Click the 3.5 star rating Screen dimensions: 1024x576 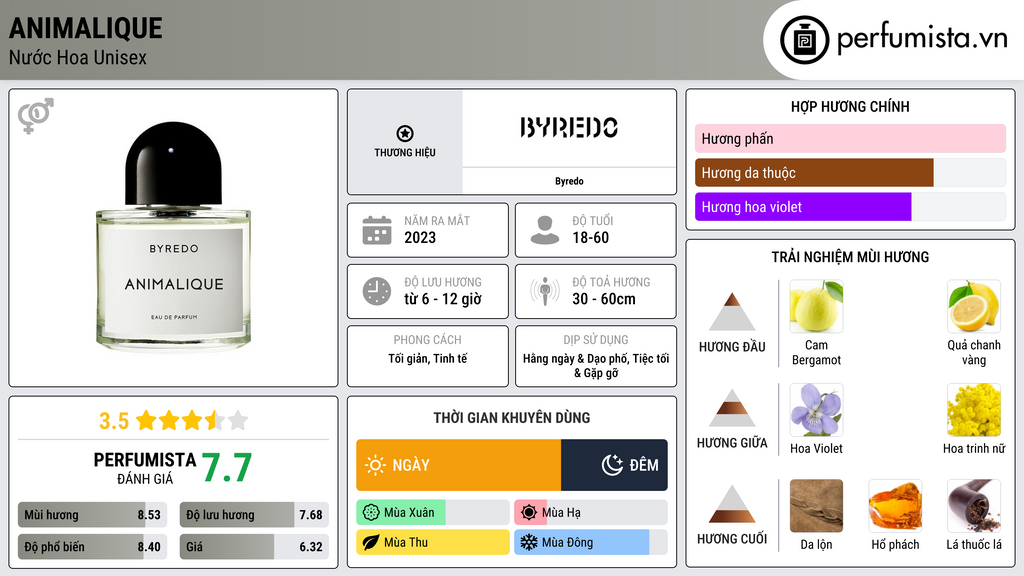[173, 420]
